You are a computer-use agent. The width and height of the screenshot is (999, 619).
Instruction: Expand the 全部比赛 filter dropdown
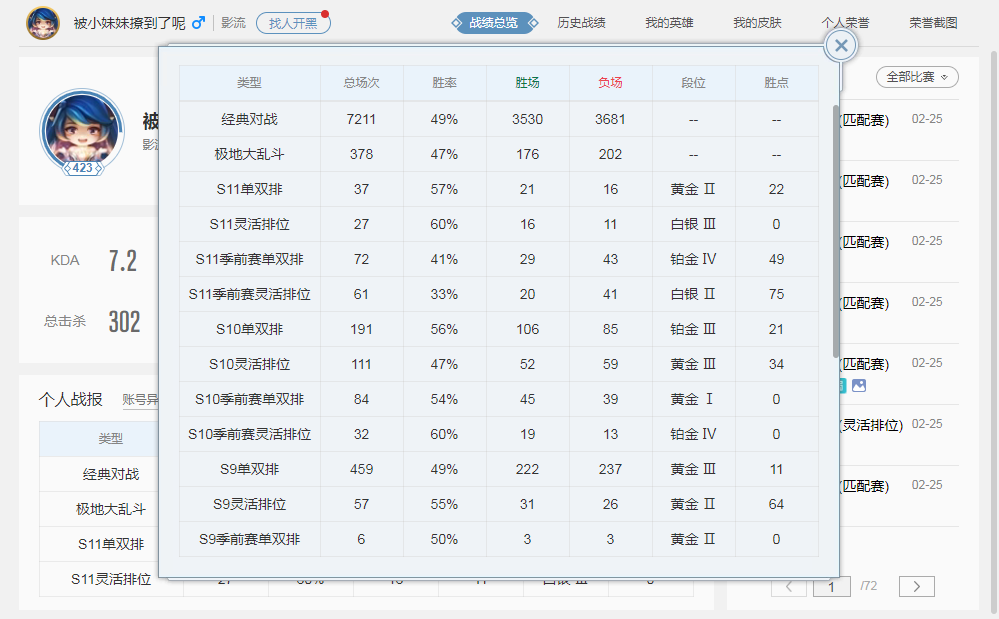(917, 77)
